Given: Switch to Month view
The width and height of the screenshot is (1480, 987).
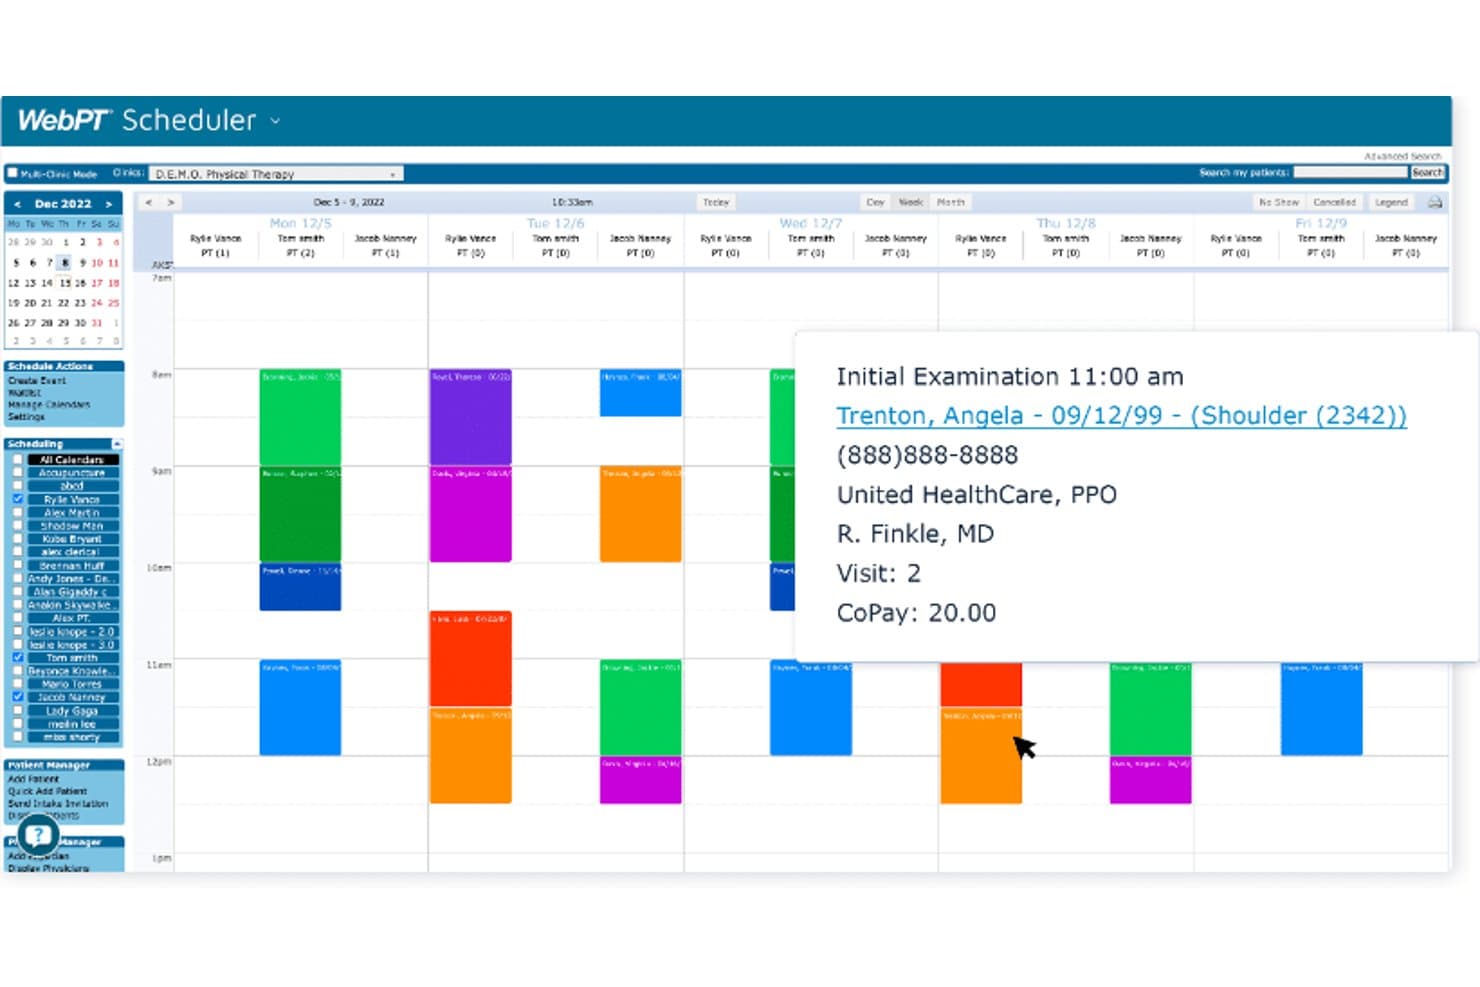Looking at the screenshot, I should [x=951, y=202].
